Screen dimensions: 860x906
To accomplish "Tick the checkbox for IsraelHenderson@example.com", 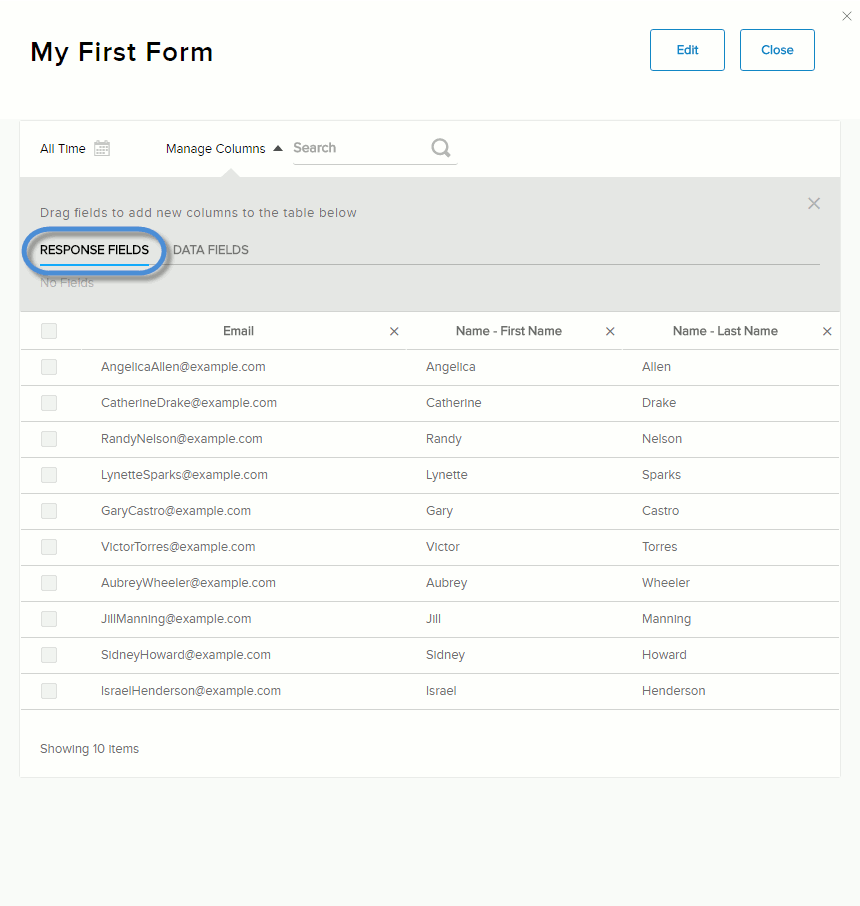I will click(x=49, y=691).
